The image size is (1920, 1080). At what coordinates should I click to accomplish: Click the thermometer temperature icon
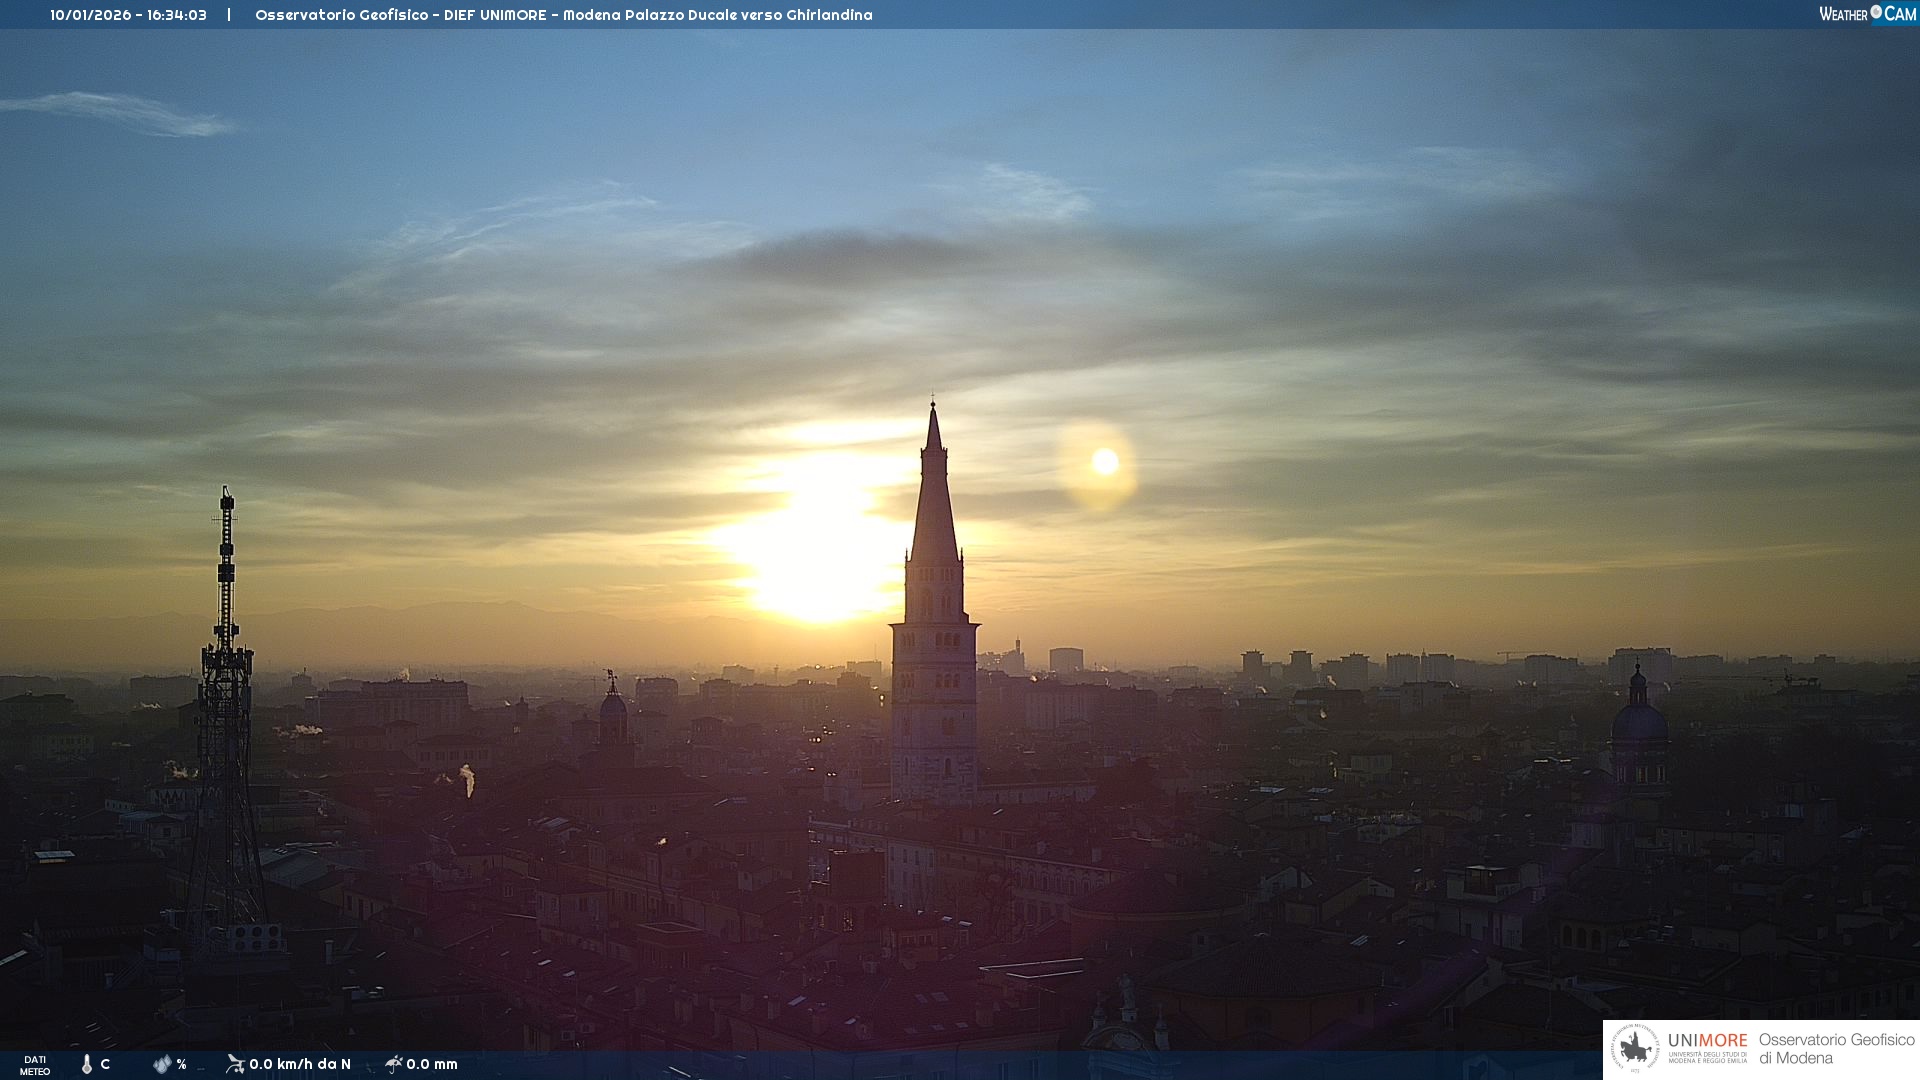click(87, 1064)
